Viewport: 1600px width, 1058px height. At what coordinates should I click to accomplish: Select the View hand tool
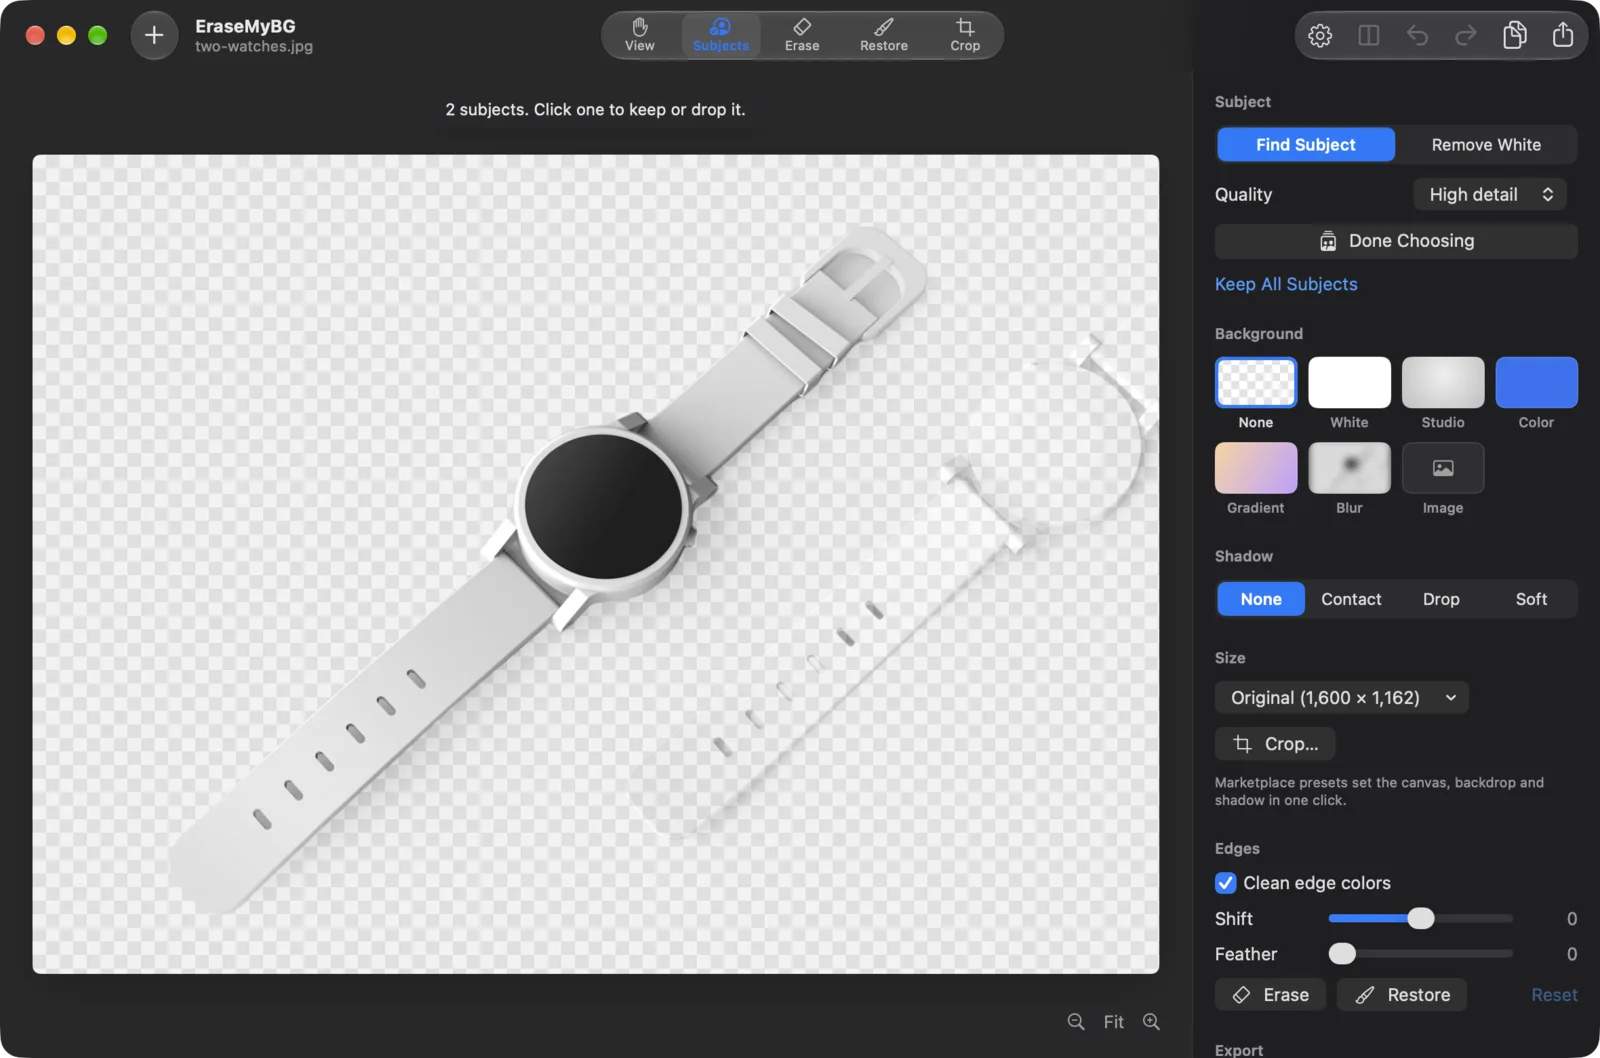639,35
